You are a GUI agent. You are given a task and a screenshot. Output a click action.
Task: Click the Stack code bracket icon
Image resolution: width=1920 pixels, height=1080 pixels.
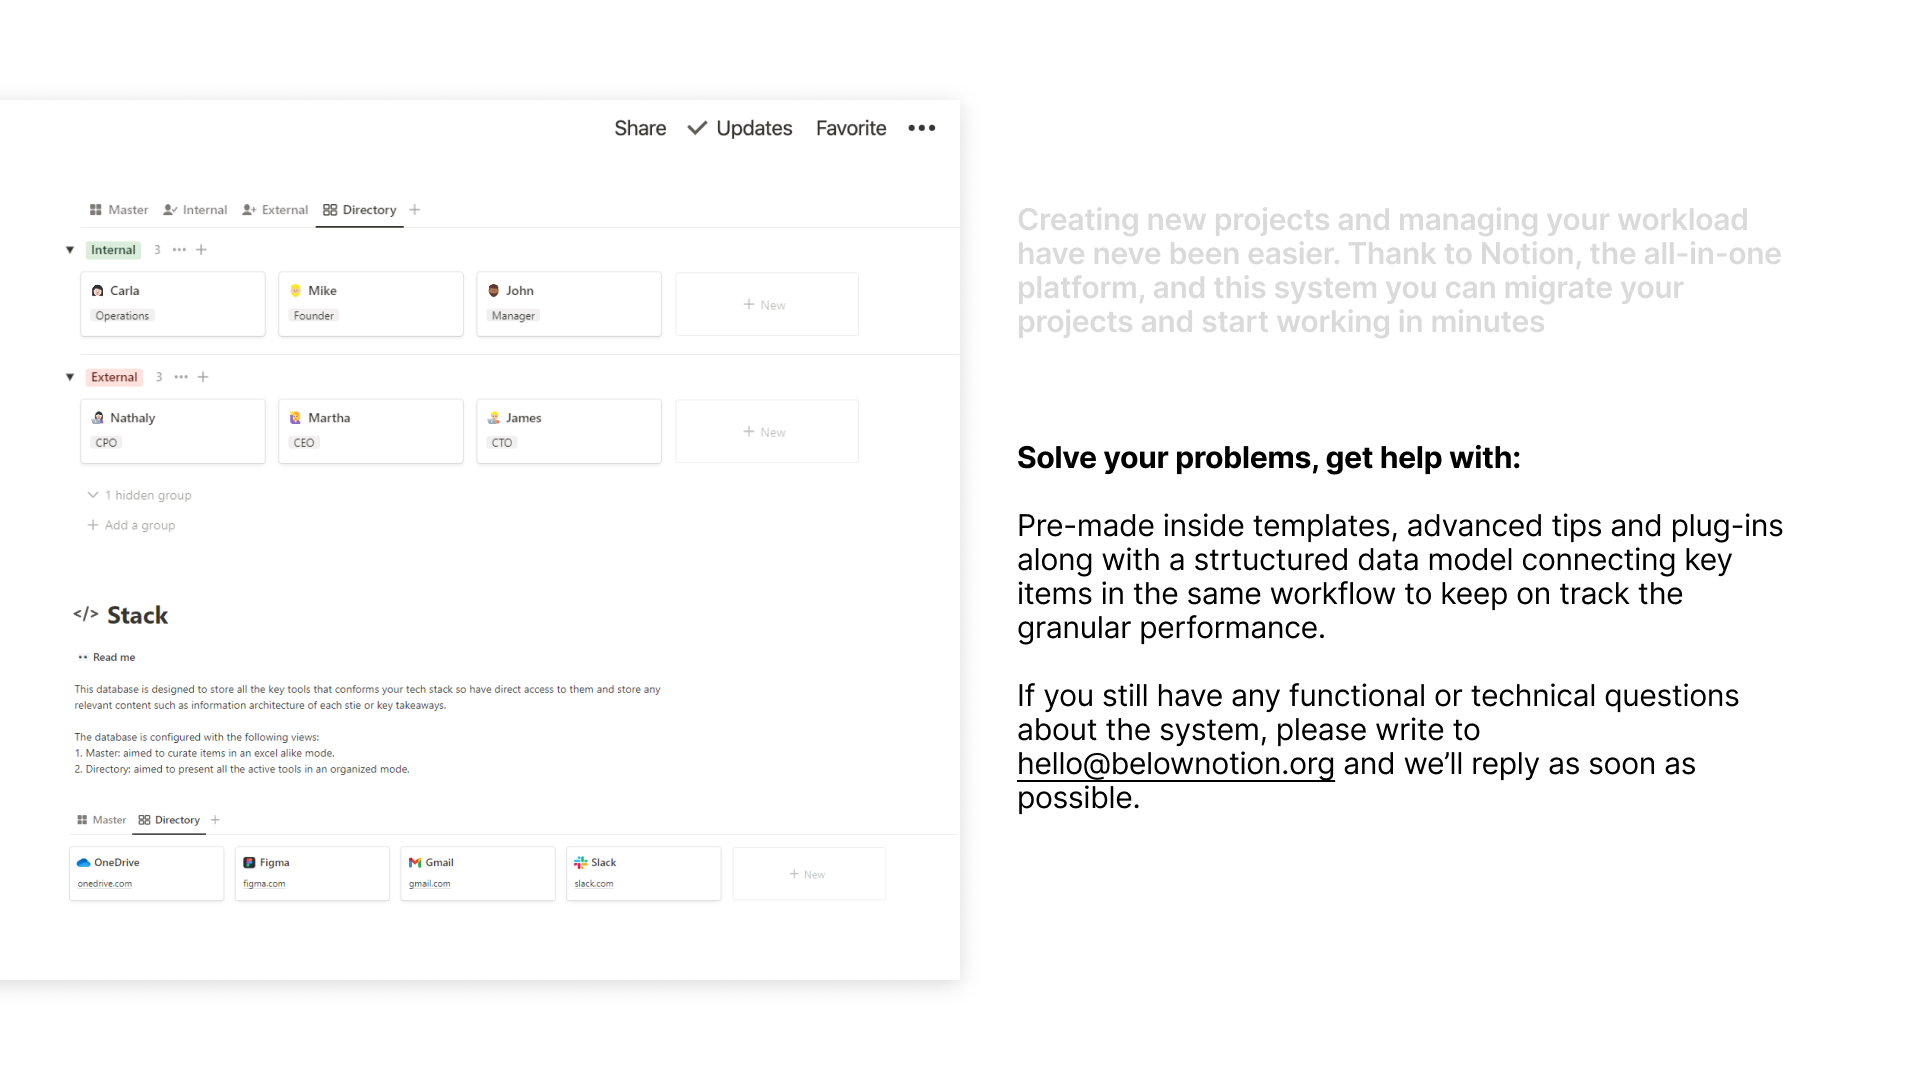(x=85, y=614)
